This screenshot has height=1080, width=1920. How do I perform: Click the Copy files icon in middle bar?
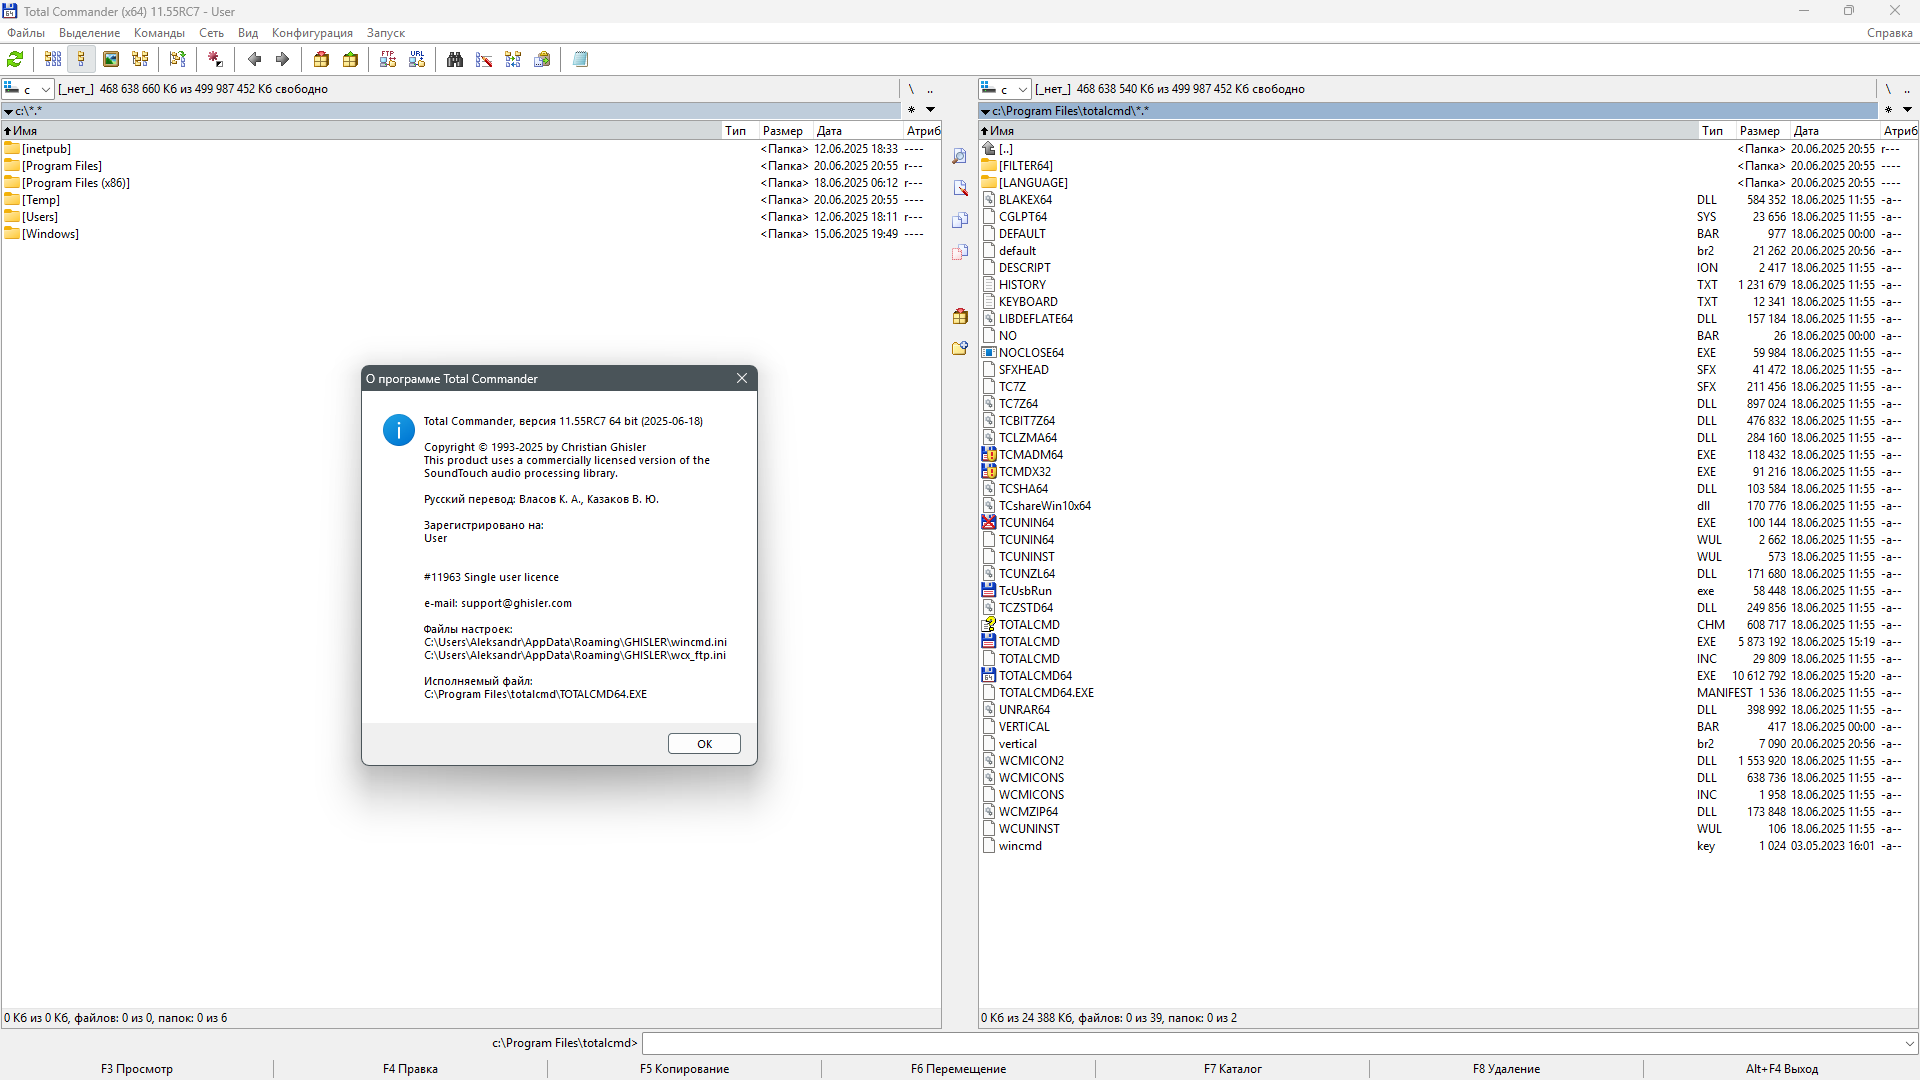coord(960,220)
